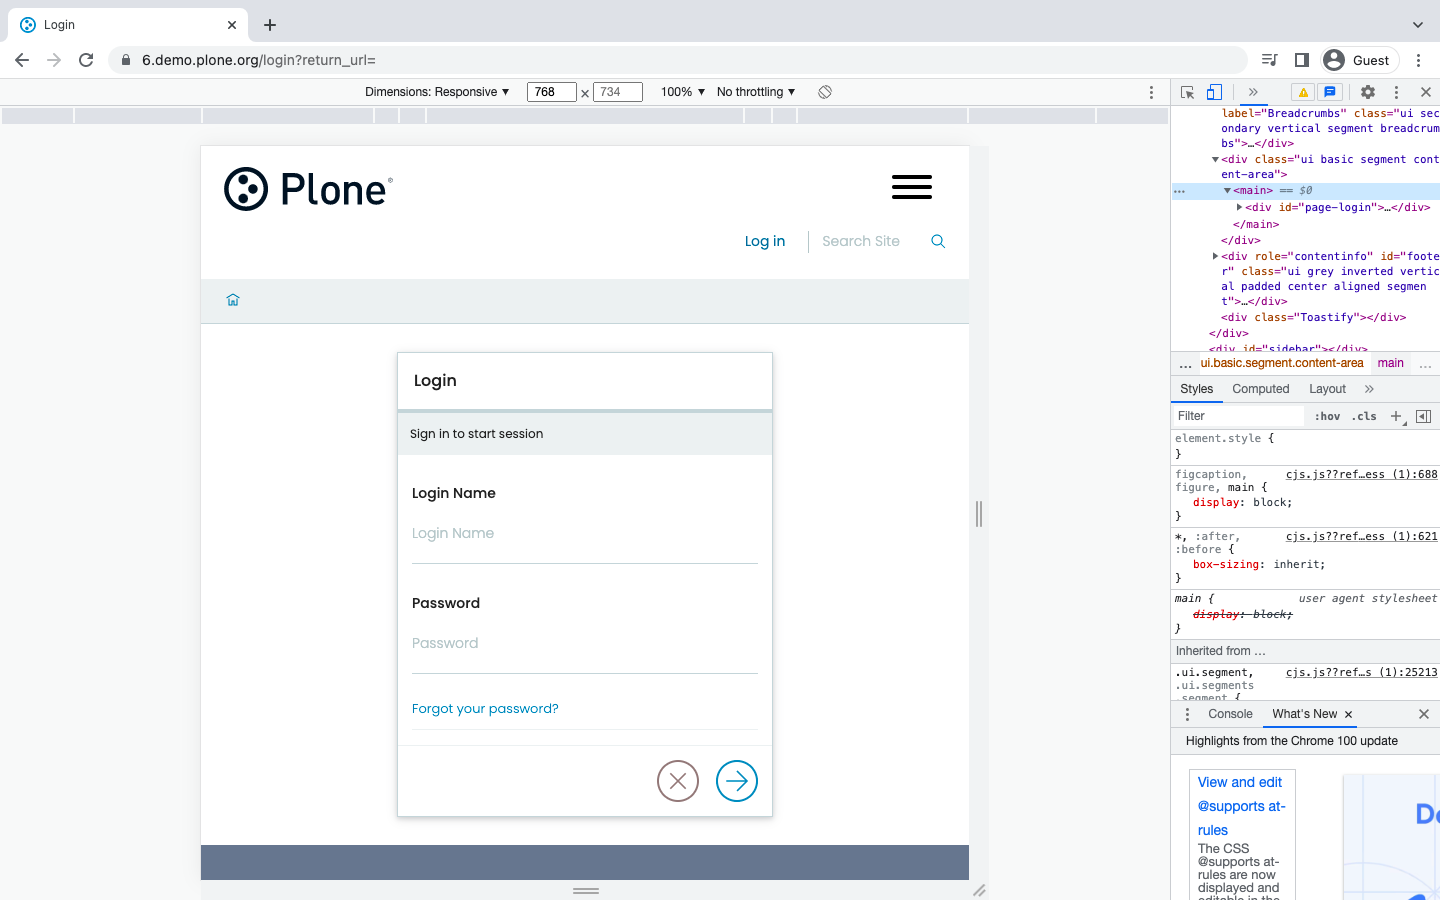Click the hamburger menu on the Plone page
The height and width of the screenshot is (900, 1440).
point(911,187)
